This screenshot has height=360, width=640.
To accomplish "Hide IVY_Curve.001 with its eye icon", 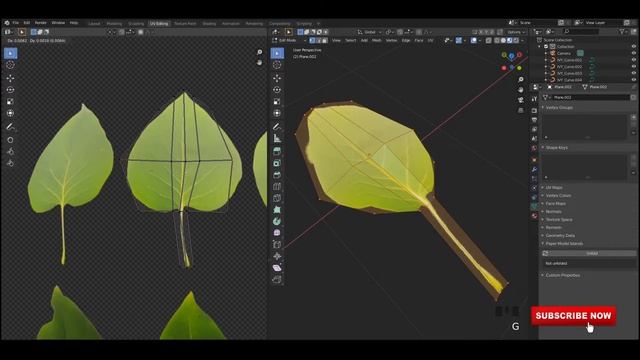I will click(x=633, y=60).
